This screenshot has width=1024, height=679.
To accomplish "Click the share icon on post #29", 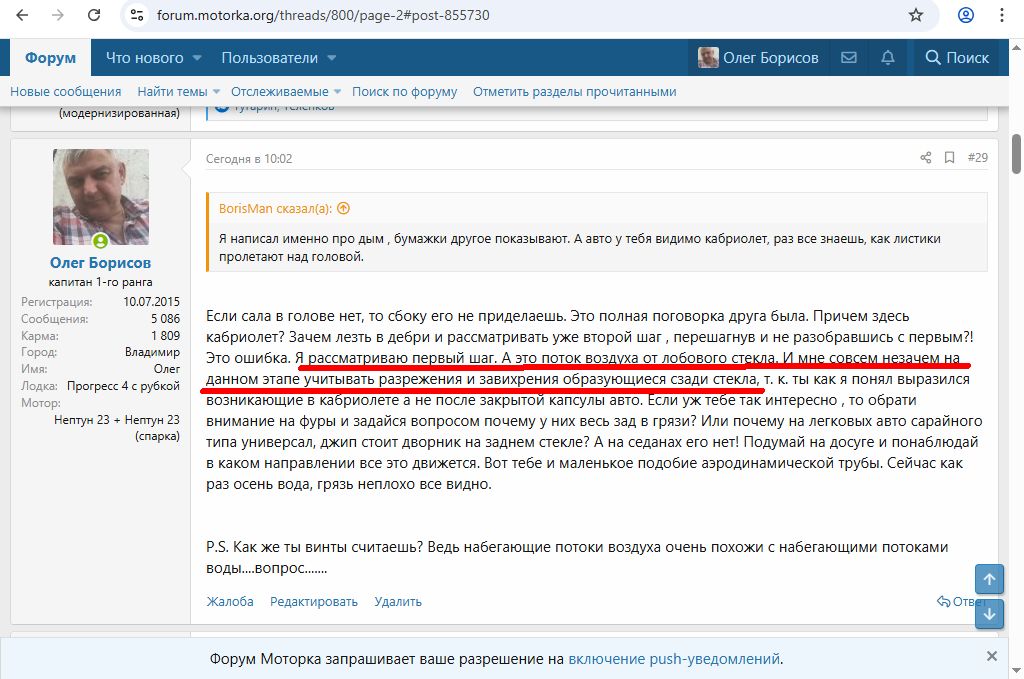I will (x=925, y=158).
